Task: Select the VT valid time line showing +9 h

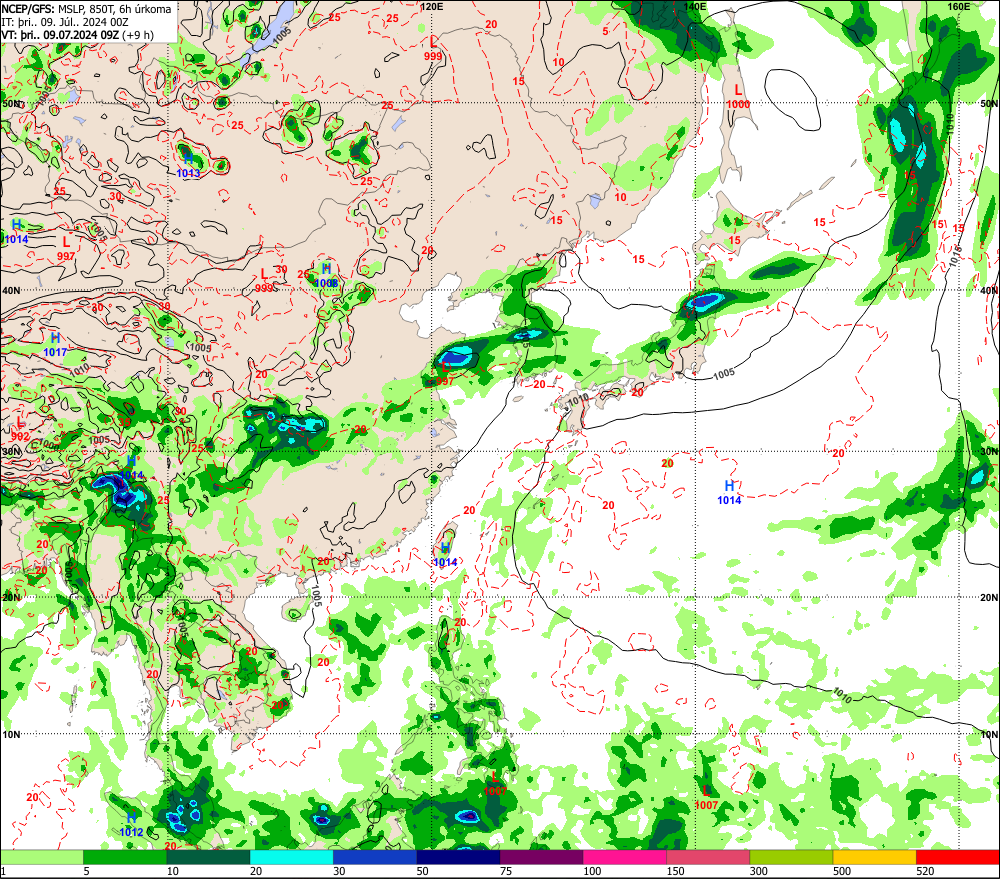Action: [77, 34]
